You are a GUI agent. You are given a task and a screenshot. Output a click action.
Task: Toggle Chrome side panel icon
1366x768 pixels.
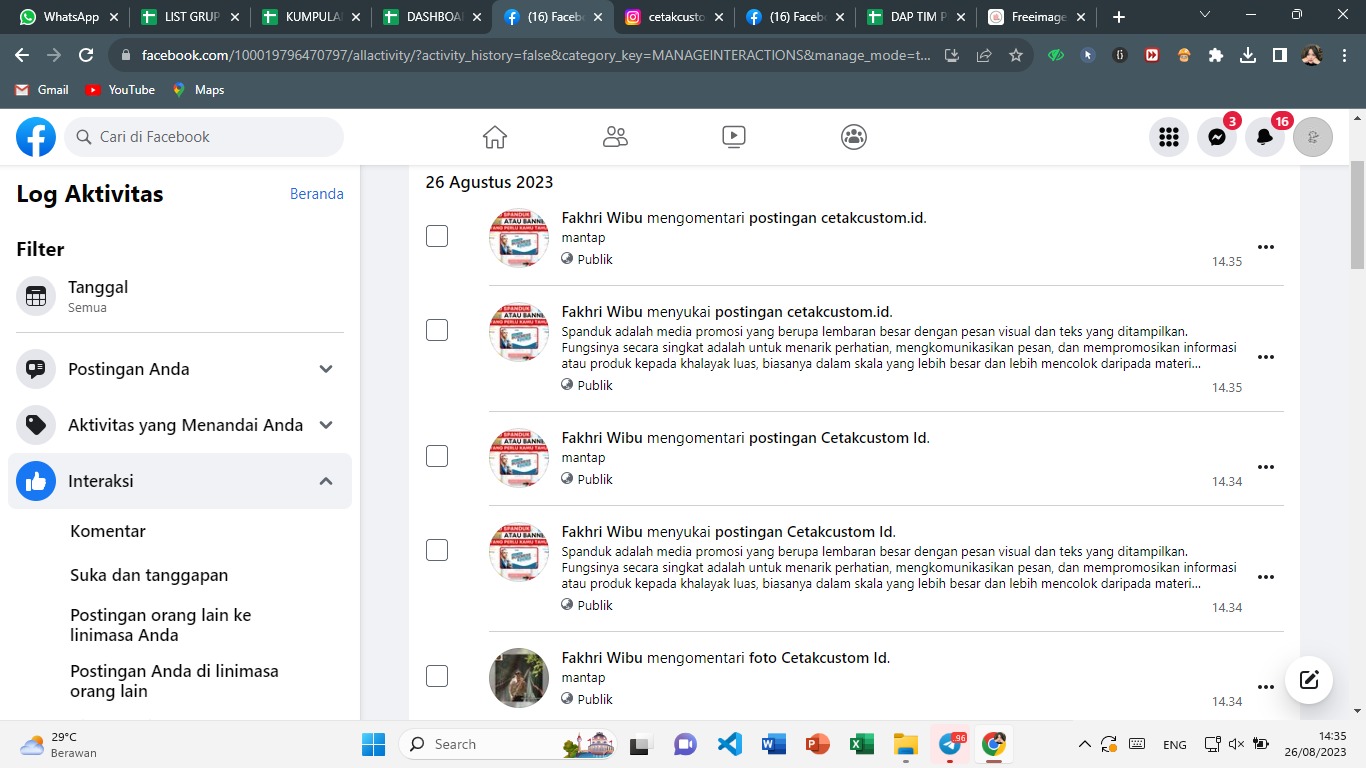point(1280,56)
